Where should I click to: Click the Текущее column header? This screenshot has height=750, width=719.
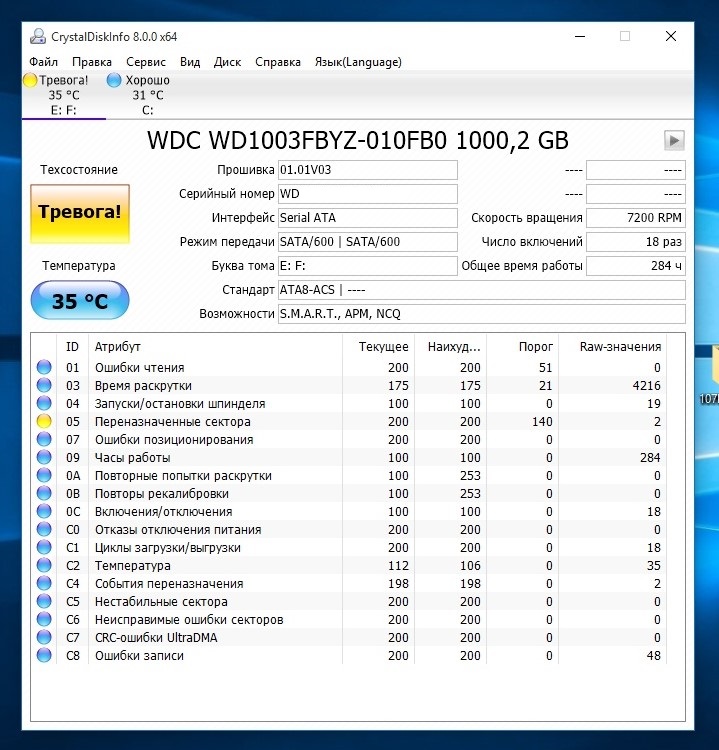[x=378, y=347]
